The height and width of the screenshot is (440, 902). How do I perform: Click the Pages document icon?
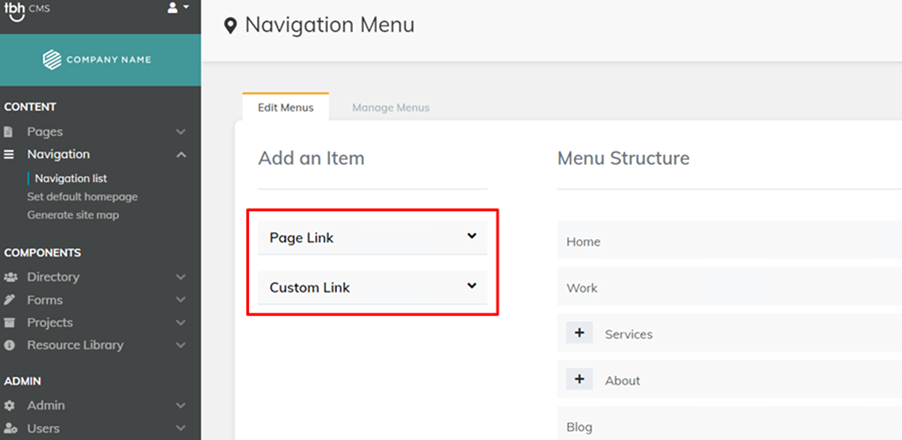pyautogui.click(x=8, y=132)
